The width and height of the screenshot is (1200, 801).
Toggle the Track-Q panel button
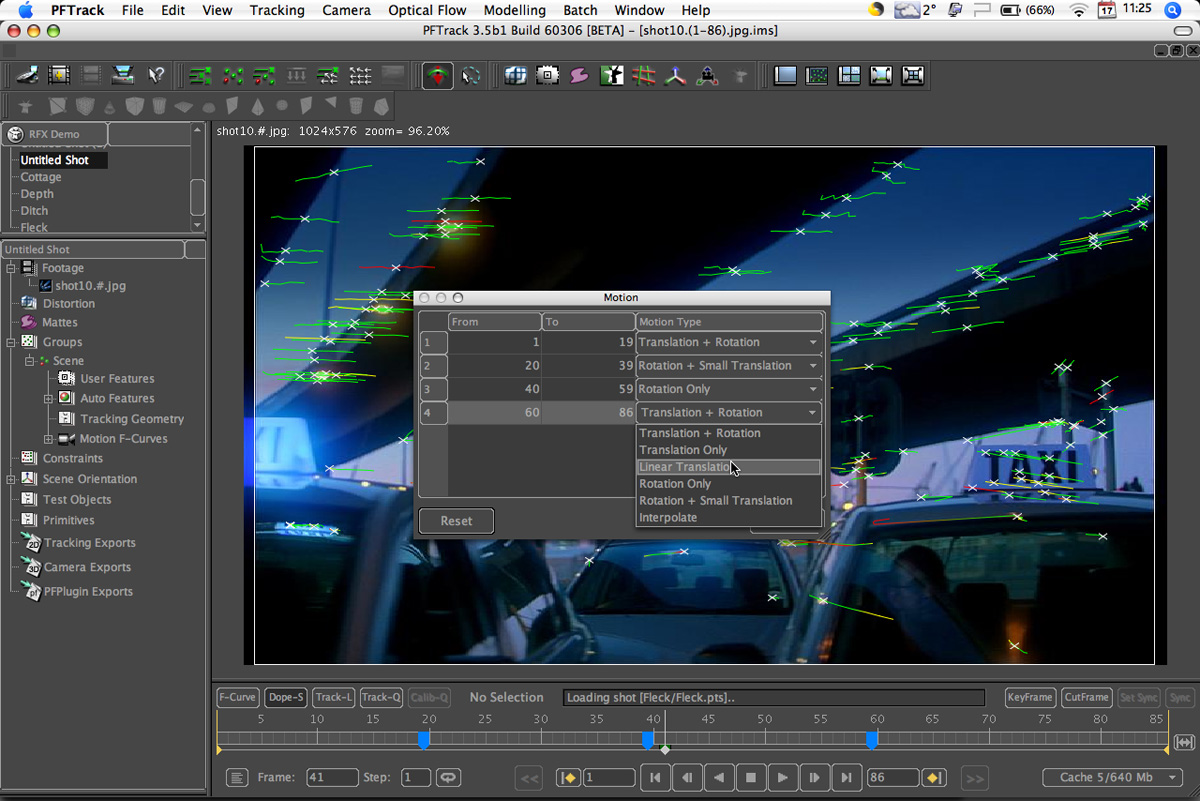point(381,697)
